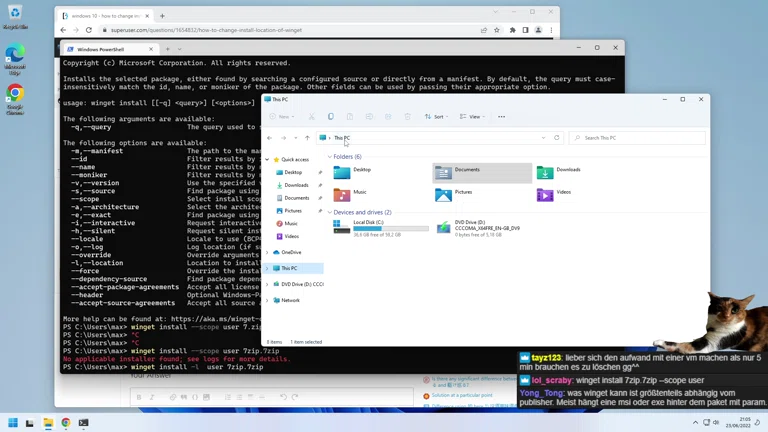This screenshot has width=768, height=432.
Task: Open Chrome profile avatar icon
Action: [x=538, y=30]
